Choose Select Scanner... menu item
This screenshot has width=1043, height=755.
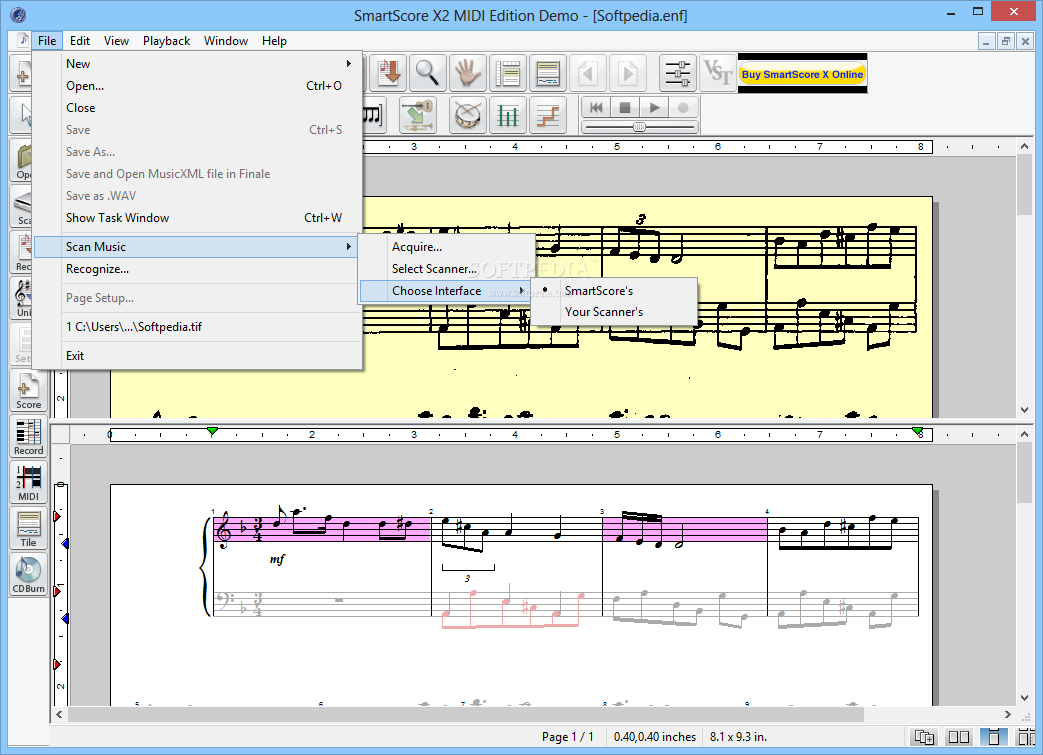445,269
